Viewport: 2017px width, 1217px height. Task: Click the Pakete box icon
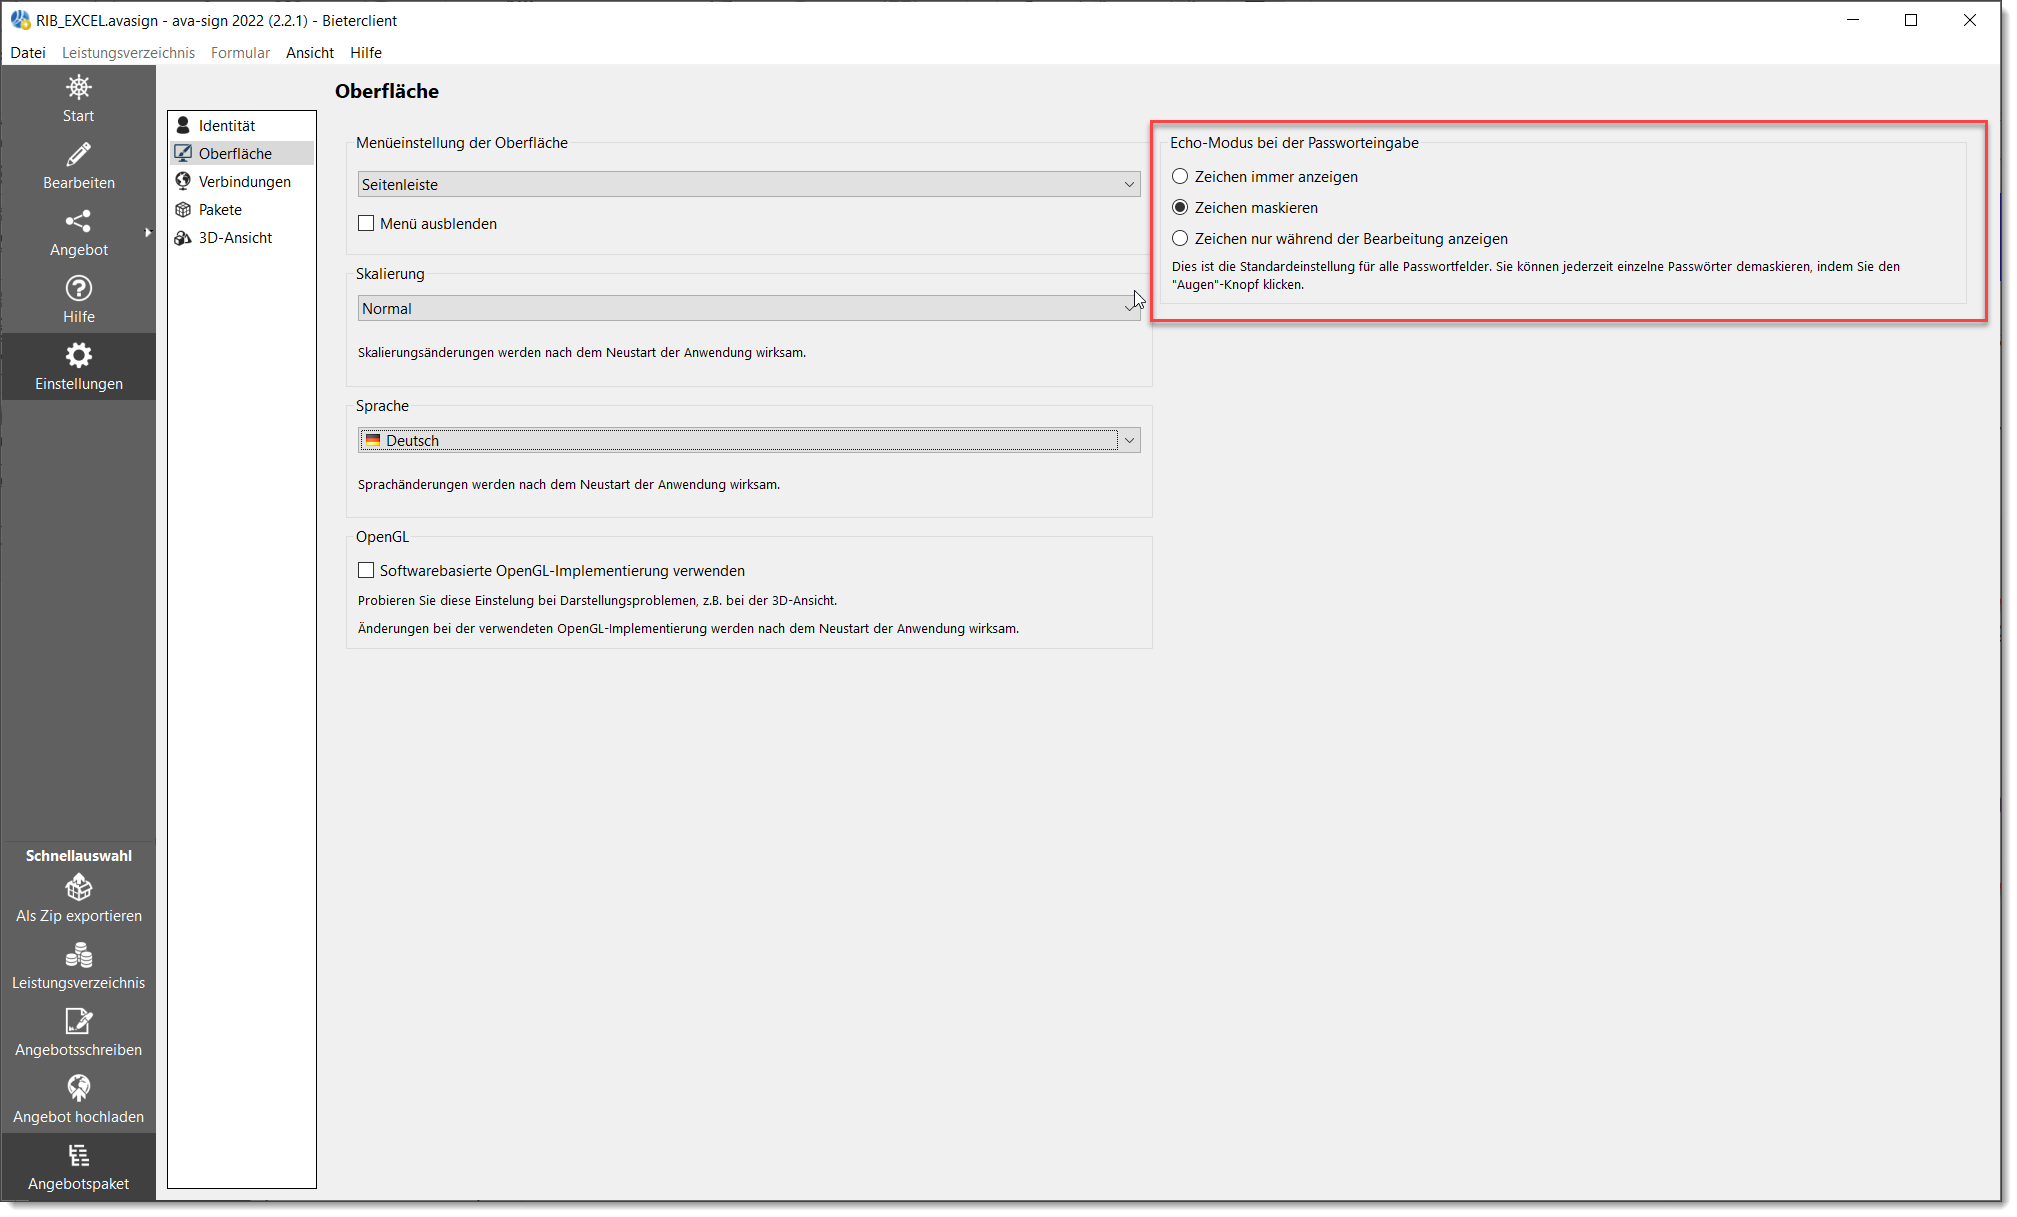[x=183, y=209]
